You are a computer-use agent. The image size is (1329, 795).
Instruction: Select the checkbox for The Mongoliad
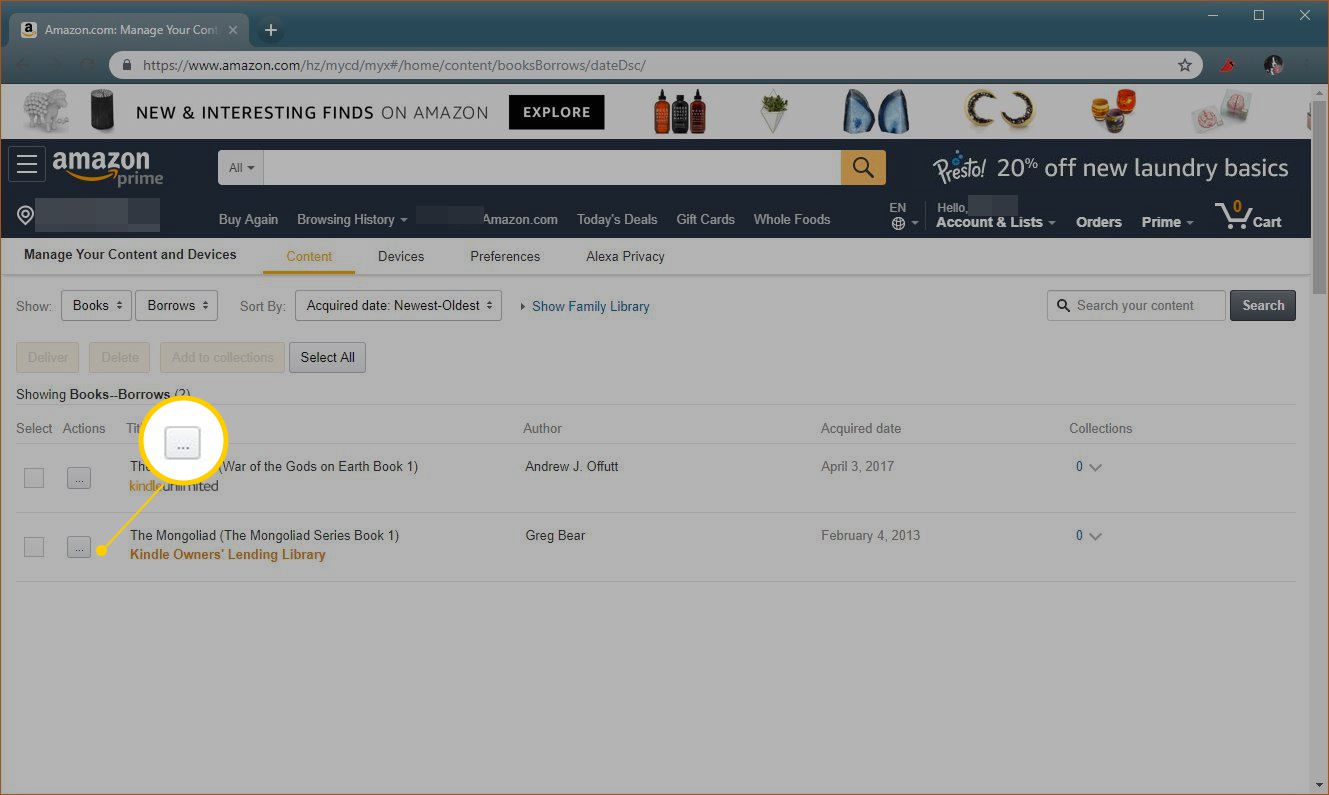point(34,547)
